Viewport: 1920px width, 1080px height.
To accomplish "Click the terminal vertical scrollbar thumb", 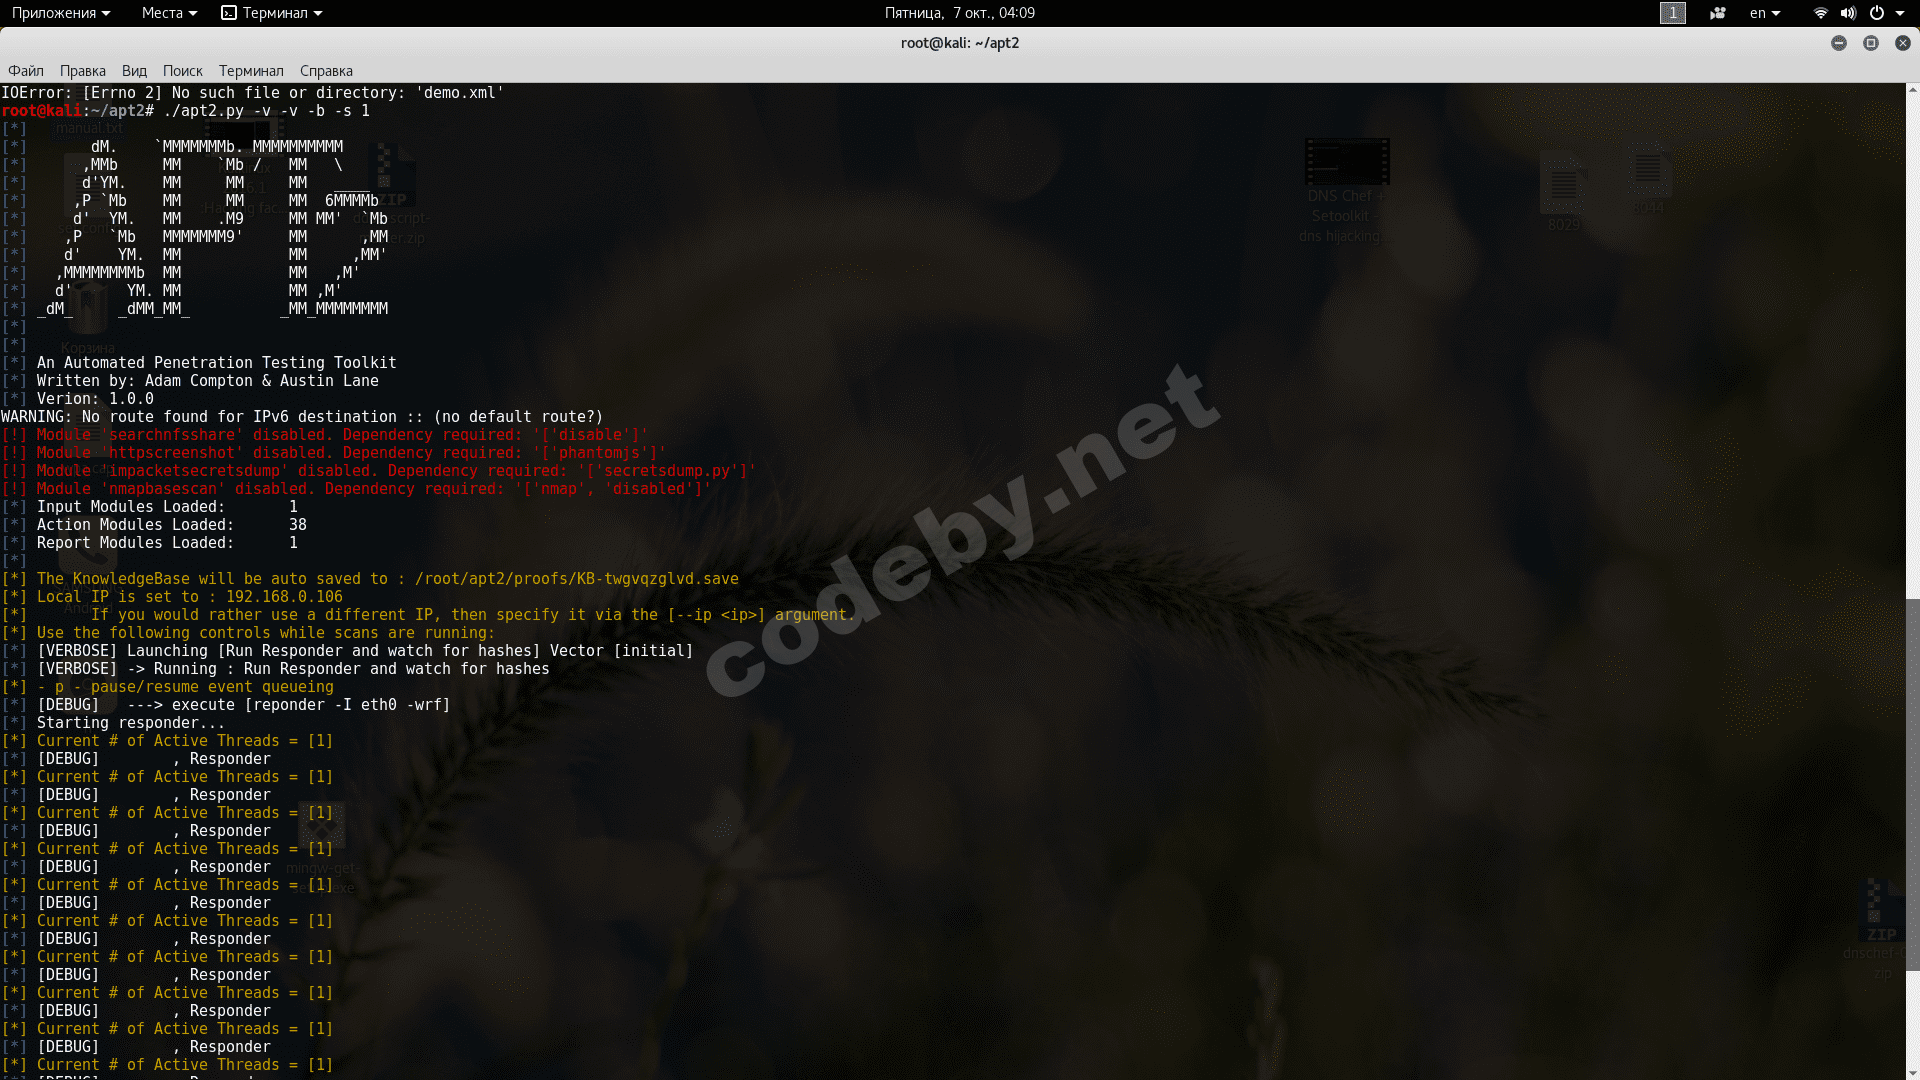I will click(x=1912, y=785).
